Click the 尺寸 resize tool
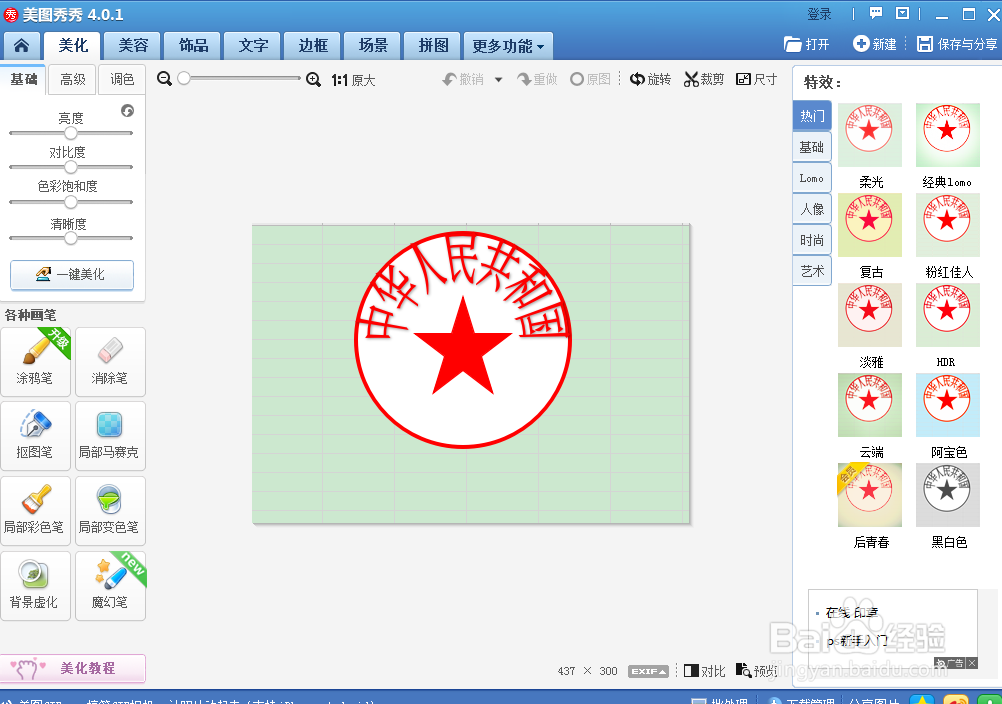Image resolution: width=1002 pixels, height=704 pixels. 757,79
